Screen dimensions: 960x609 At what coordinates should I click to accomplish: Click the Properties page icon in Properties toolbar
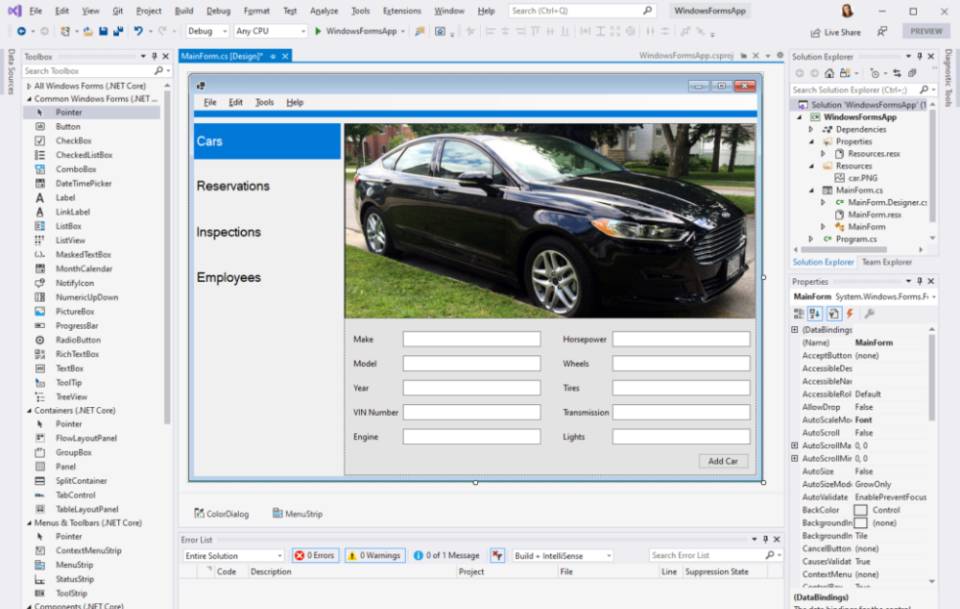[x=833, y=314]
